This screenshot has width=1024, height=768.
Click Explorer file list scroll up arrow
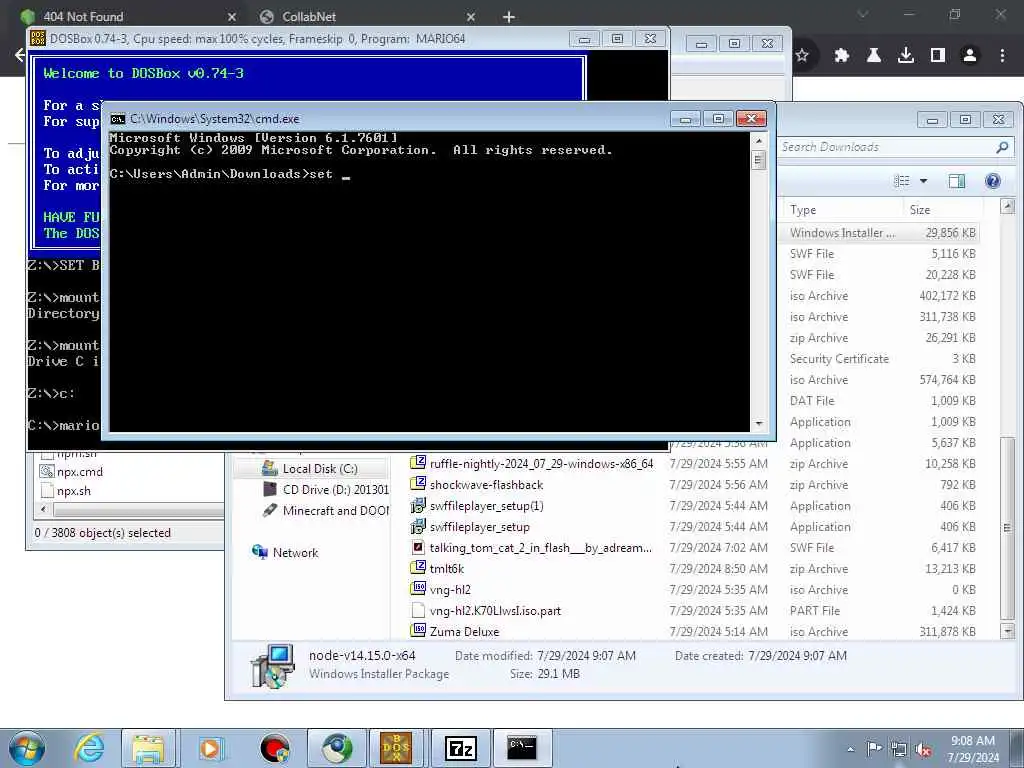pyautogui.click(x=1008, y=206)
